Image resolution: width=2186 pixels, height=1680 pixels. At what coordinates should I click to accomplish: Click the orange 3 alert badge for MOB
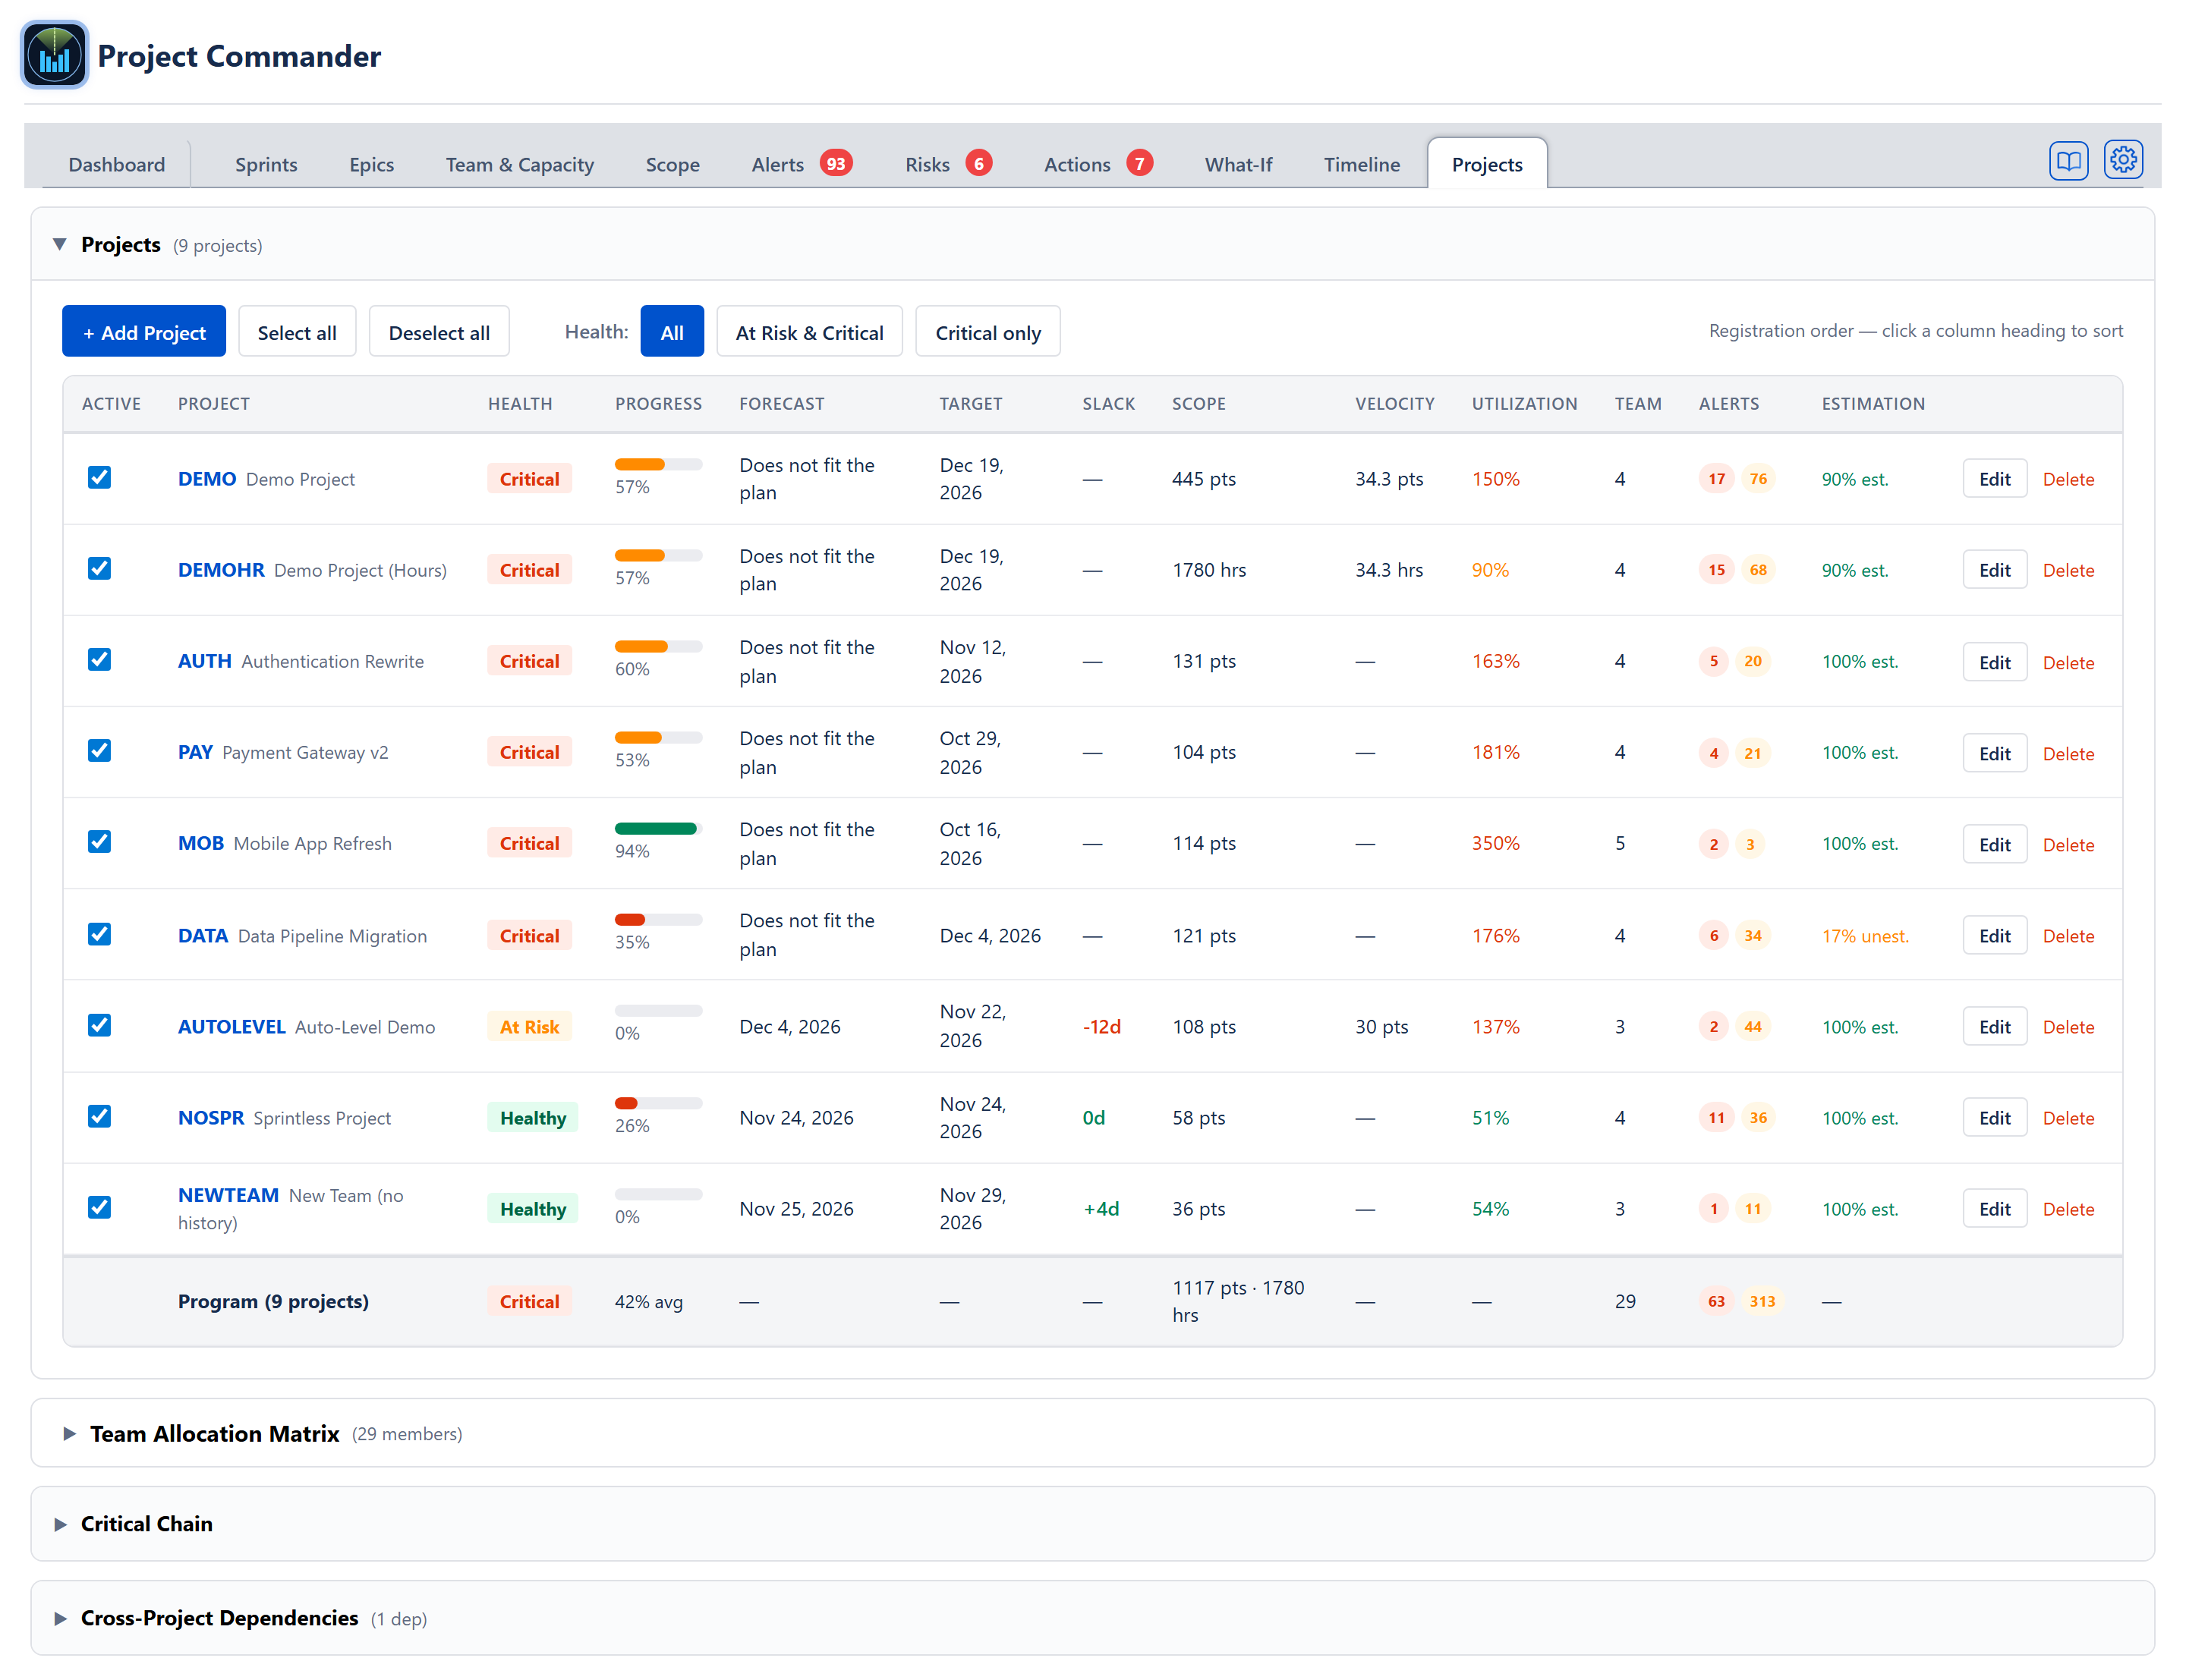coord(1749,844)
